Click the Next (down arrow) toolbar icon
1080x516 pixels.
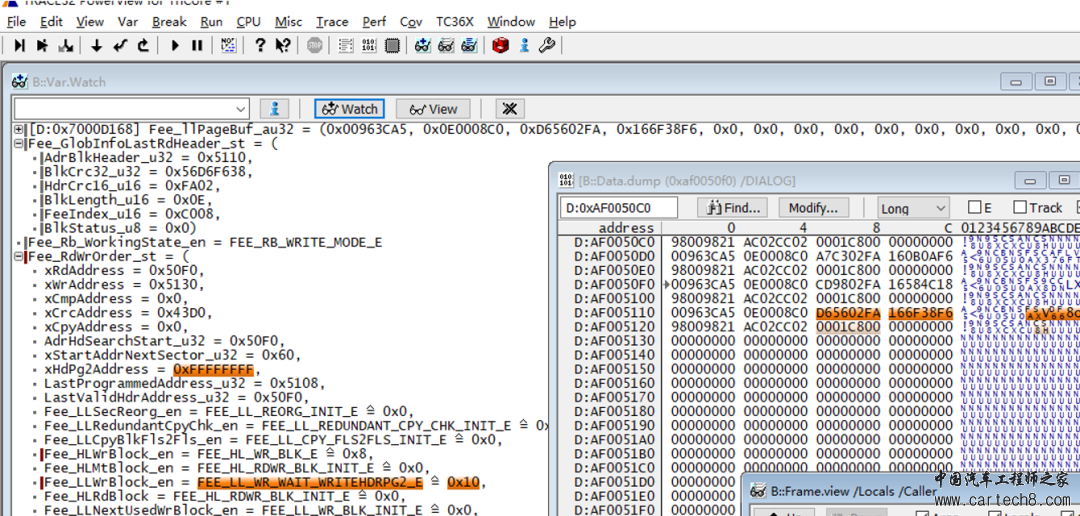[x=96, y=45]
